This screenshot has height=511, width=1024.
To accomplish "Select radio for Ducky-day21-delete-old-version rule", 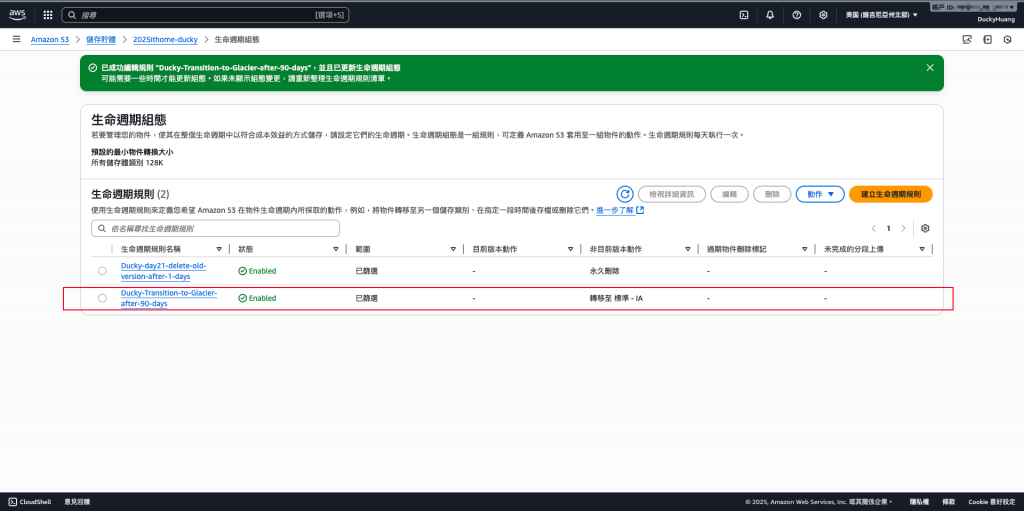I will 102,271.
